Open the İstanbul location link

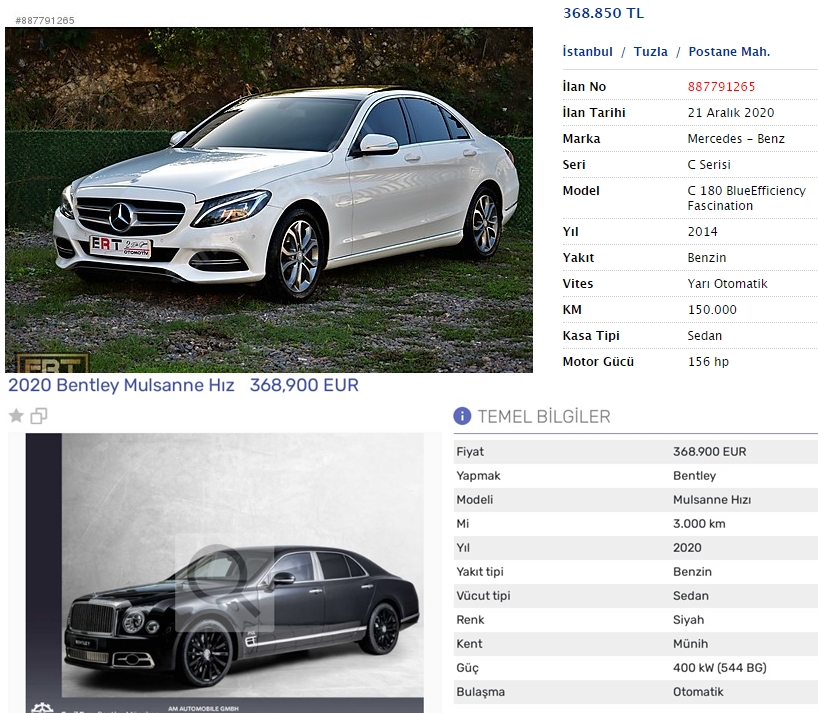[x=587, y=52]
